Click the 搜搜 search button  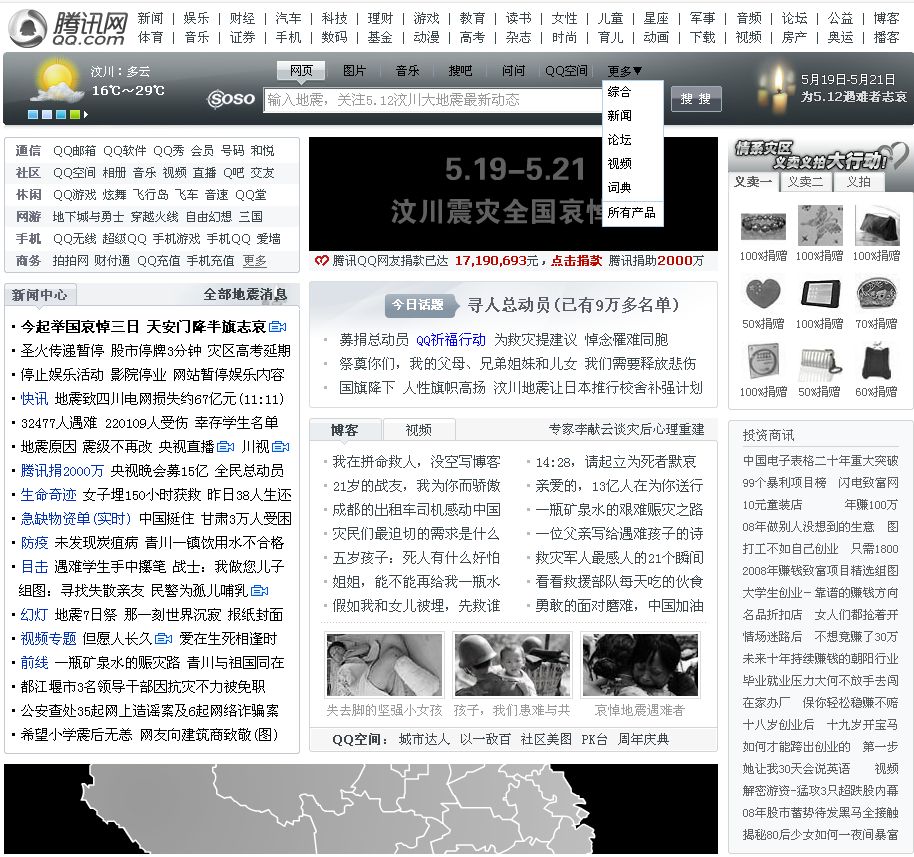pos(696,99)
